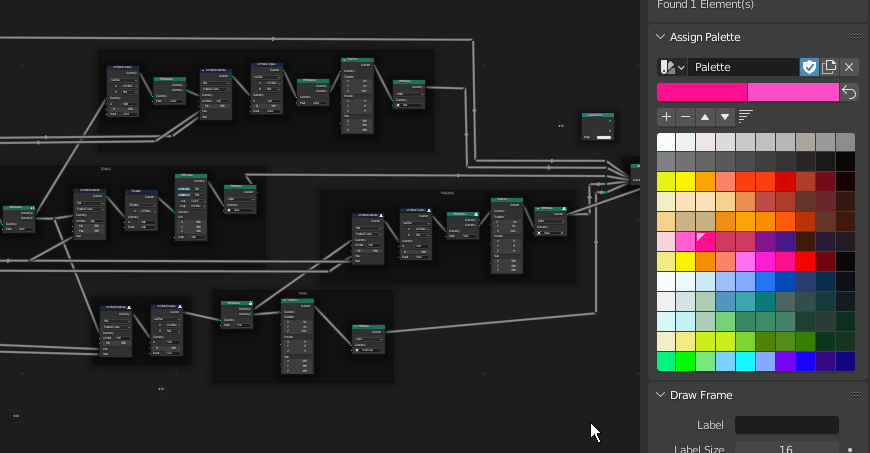Select the lone unframed node with white bar
Image resolution: width=870 pixels, height=453 pixels.
598,127
